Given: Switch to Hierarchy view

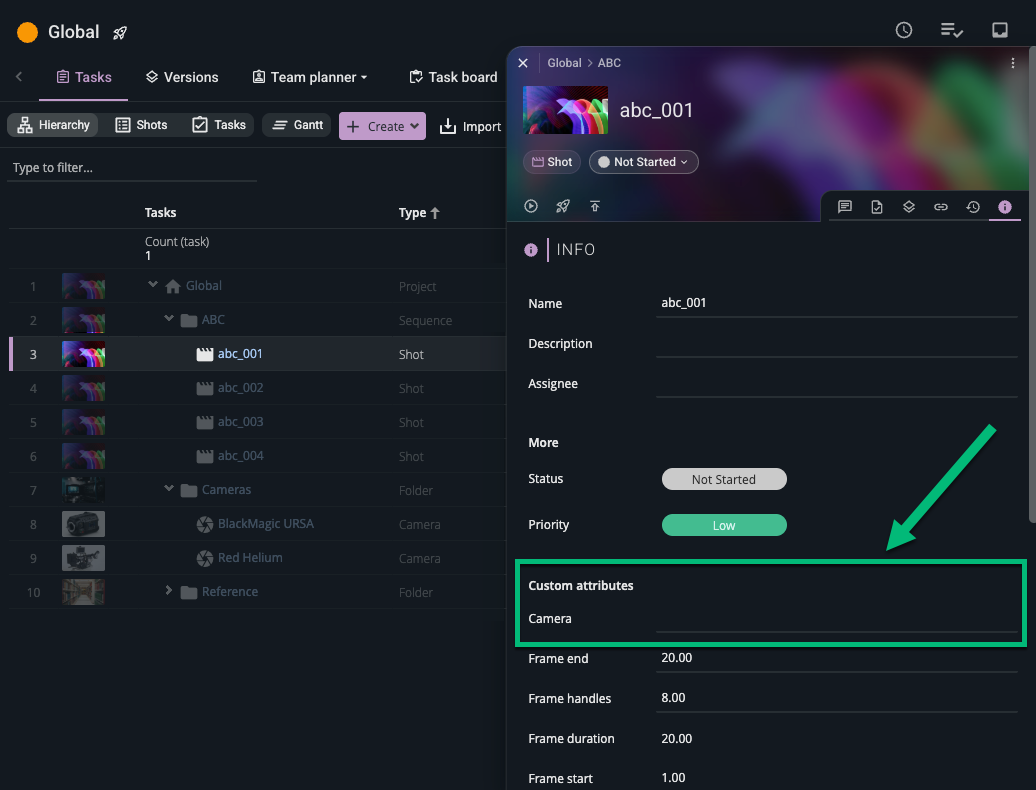Looking at the screenshot, I should click(54, 125).
